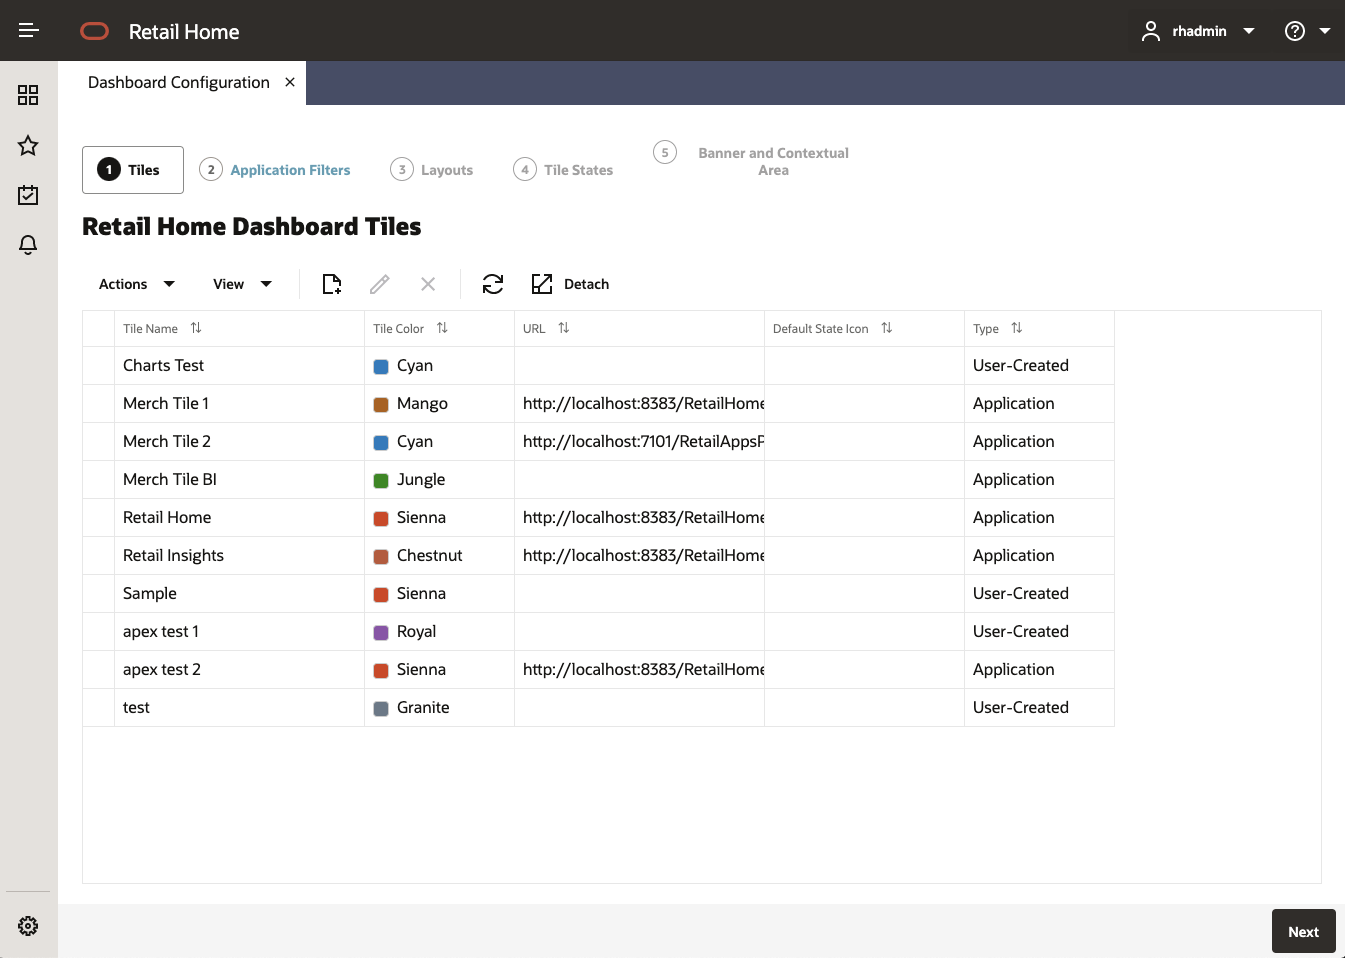1345x958 pixels.
Task: Select row header of Charts Test row
Action: pos(99,366)
